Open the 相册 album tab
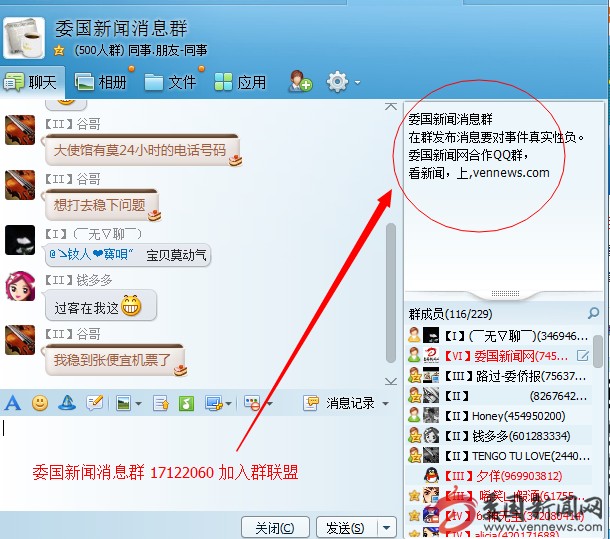This screenshot has width=610, height=539. 102,83
